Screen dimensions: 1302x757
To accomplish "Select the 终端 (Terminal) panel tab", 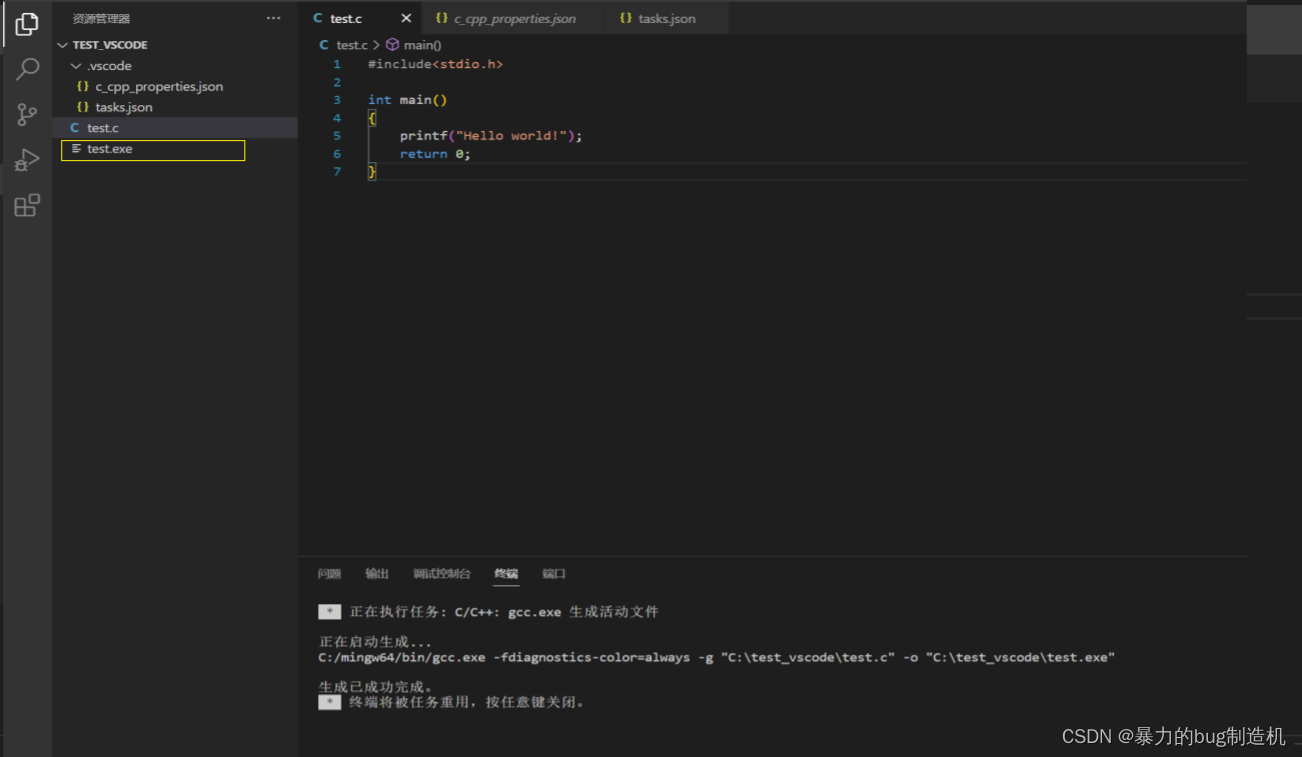I will [506, 574].
